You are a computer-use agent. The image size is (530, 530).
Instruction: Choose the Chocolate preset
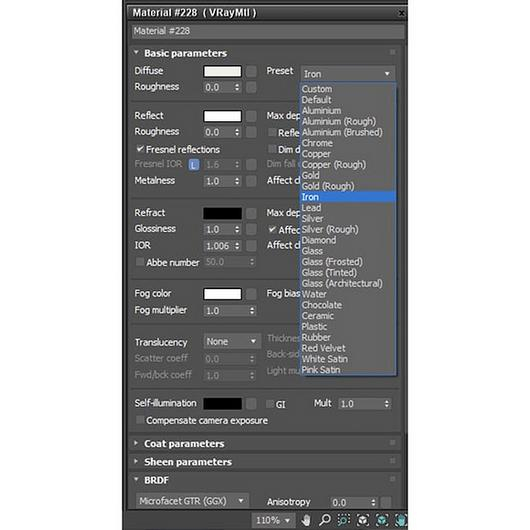coord(348,305)
